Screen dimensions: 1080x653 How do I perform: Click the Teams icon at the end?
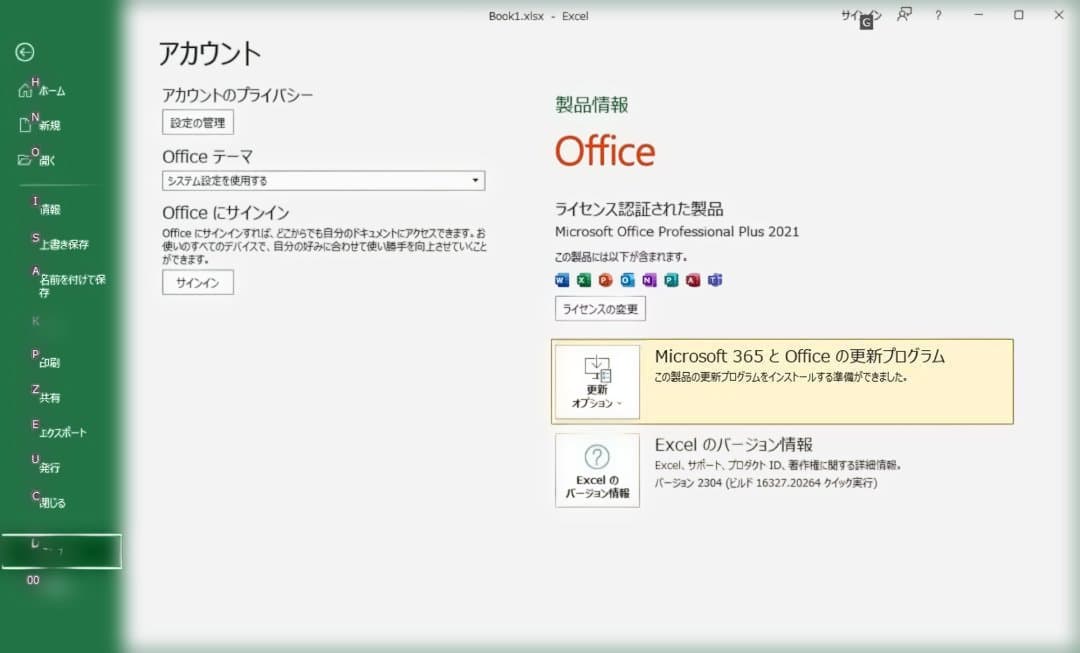713,280
